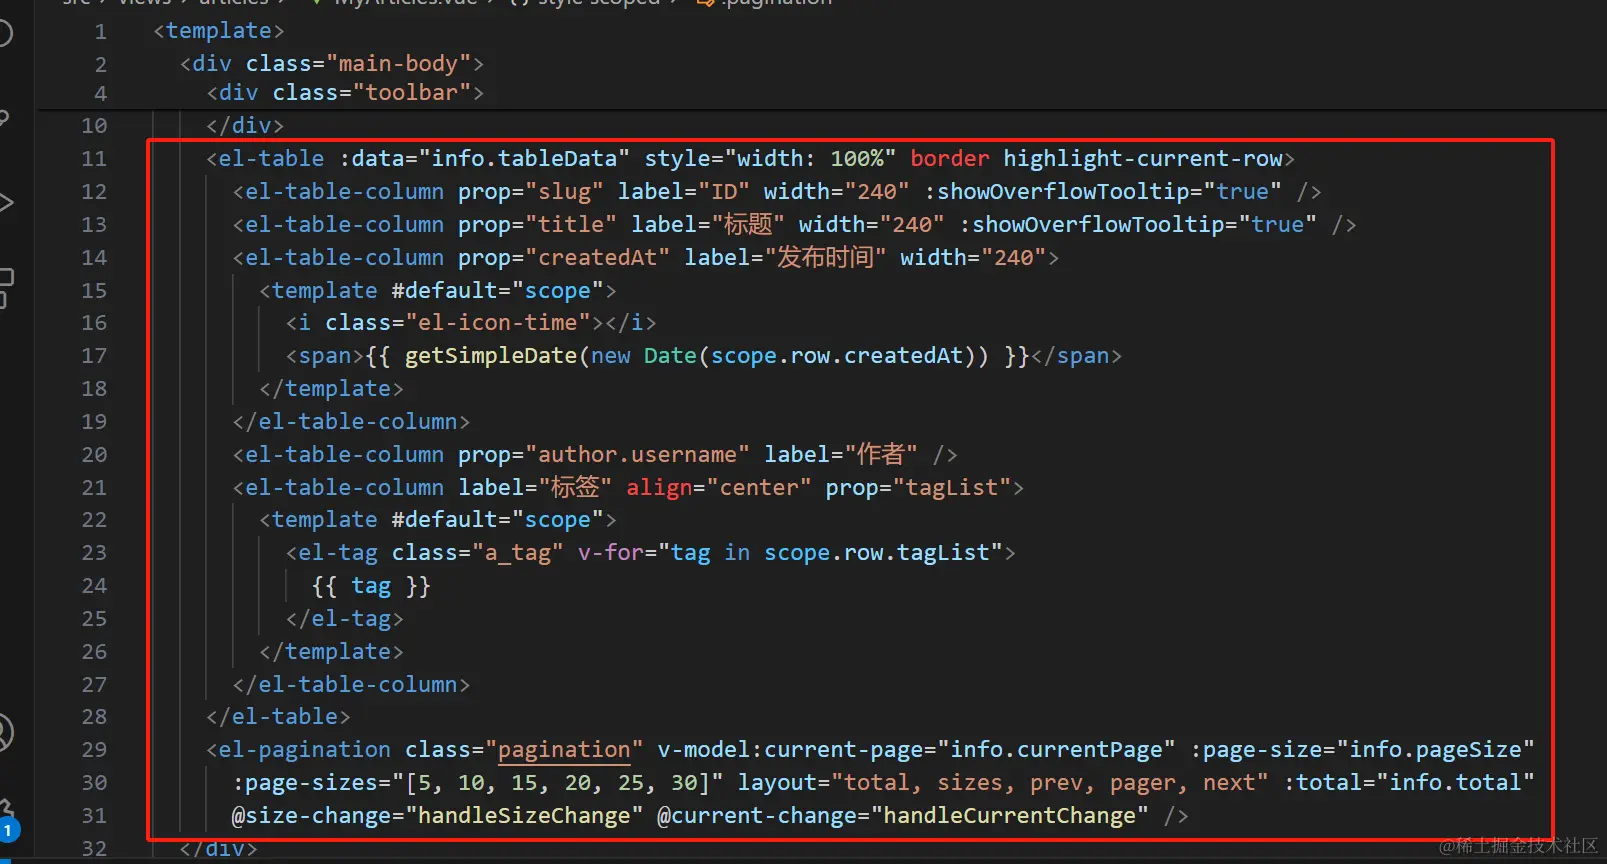Jump to the sticky toolbar div header

point(345,92)
